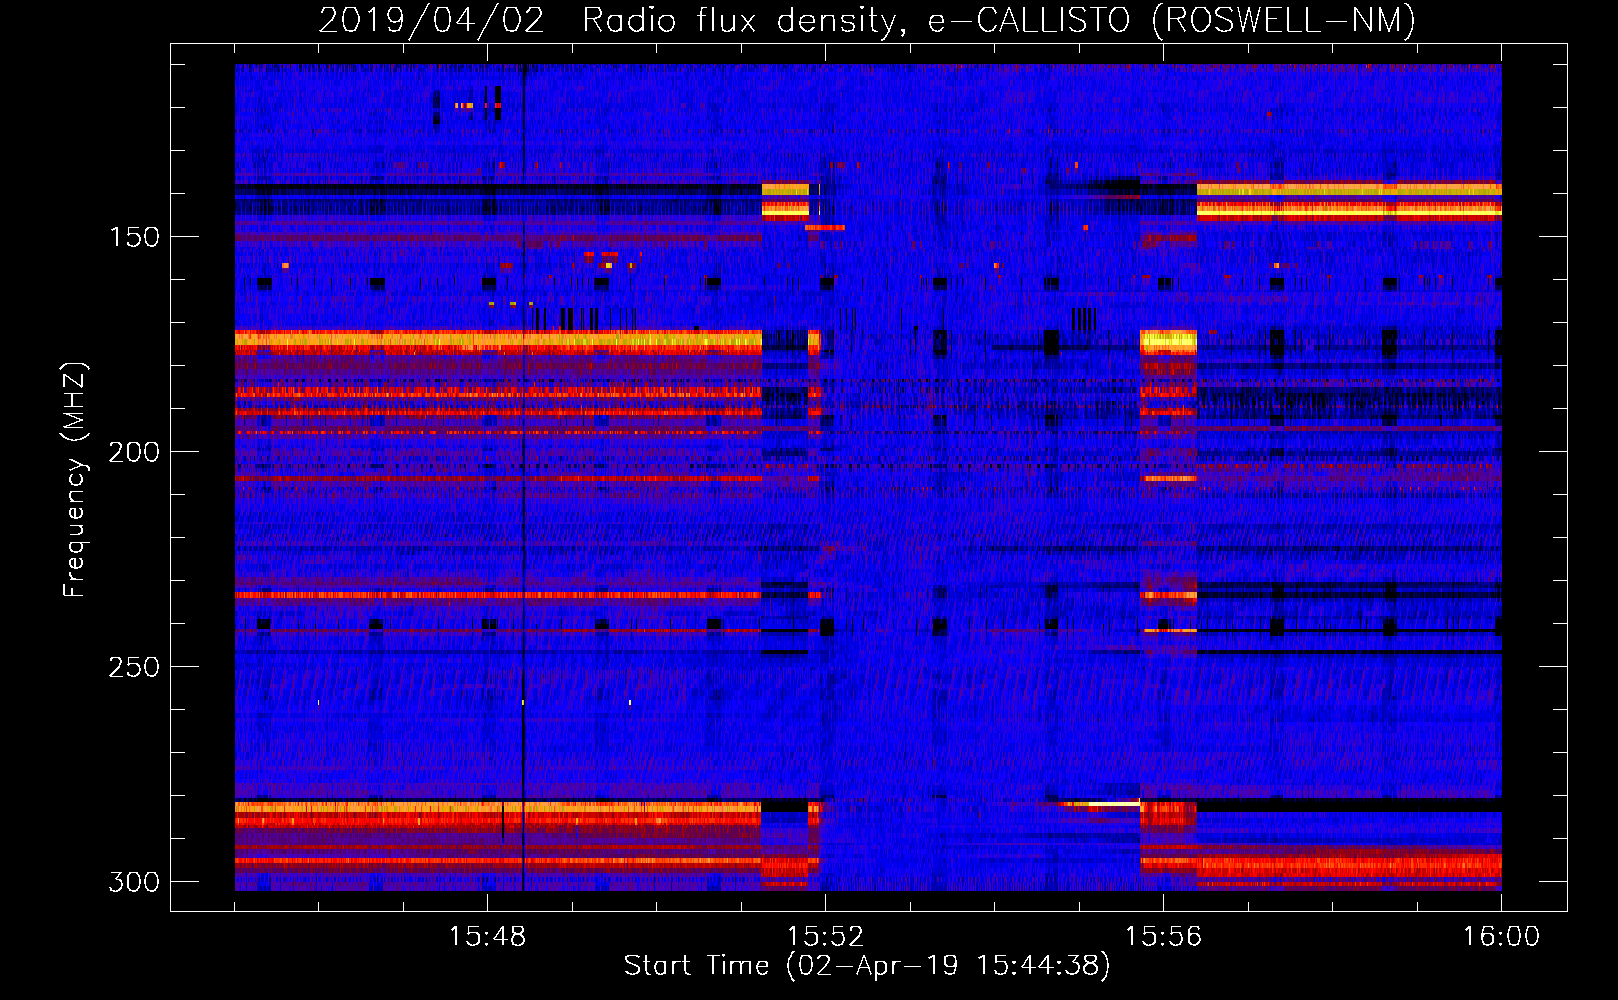Click the 15:48 time tick label
The height and width of the screenshot is (1000, 1618).
click(x=487, y=937)
